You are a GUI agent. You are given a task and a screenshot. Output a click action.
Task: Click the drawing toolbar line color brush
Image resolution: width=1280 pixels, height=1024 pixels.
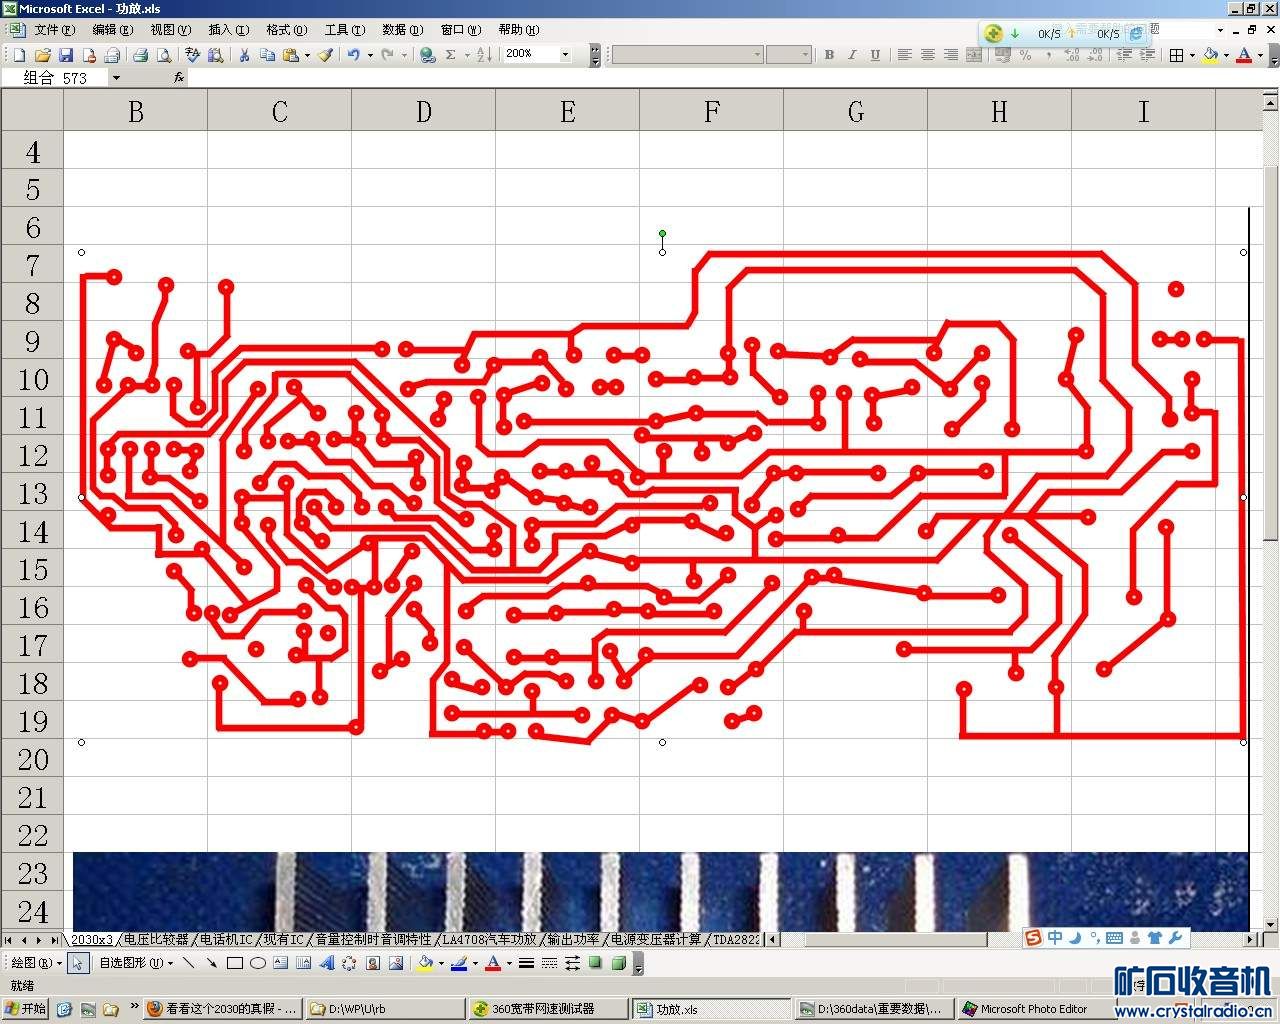click(x=459, y=963)
